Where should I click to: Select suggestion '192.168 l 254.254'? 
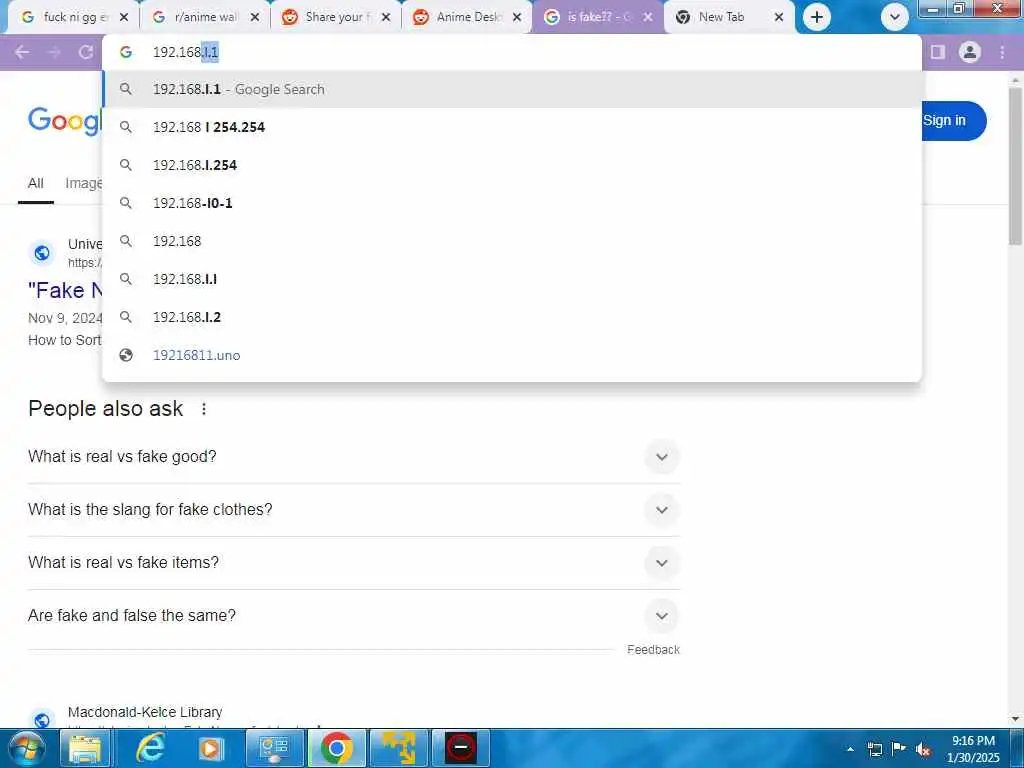[x=512, y=127]
